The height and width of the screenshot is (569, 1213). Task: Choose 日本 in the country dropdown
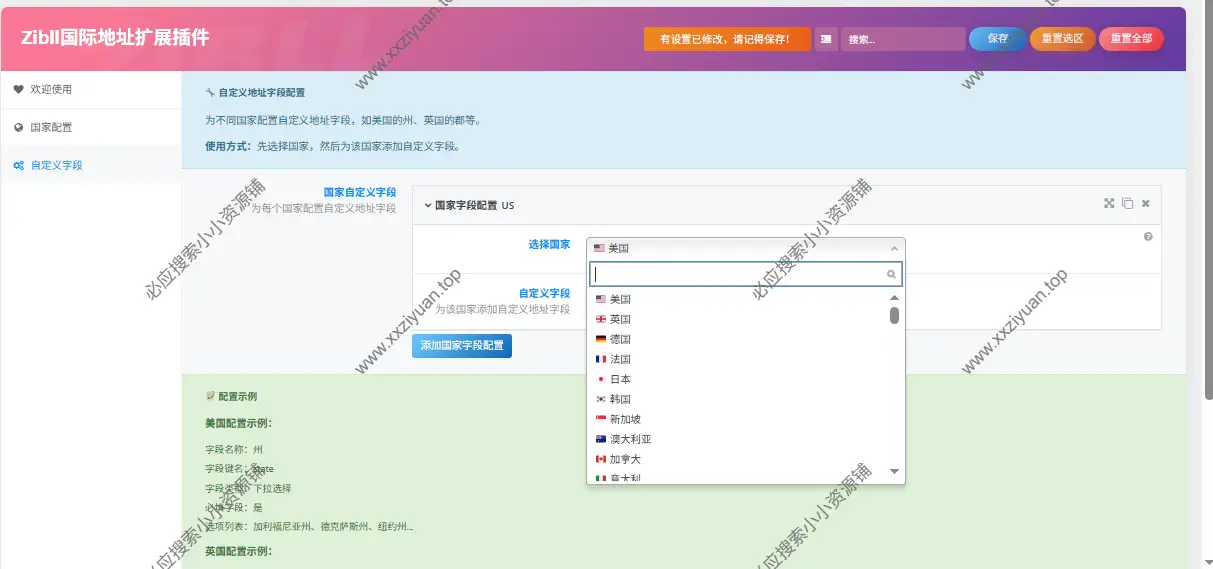point(621,379)
